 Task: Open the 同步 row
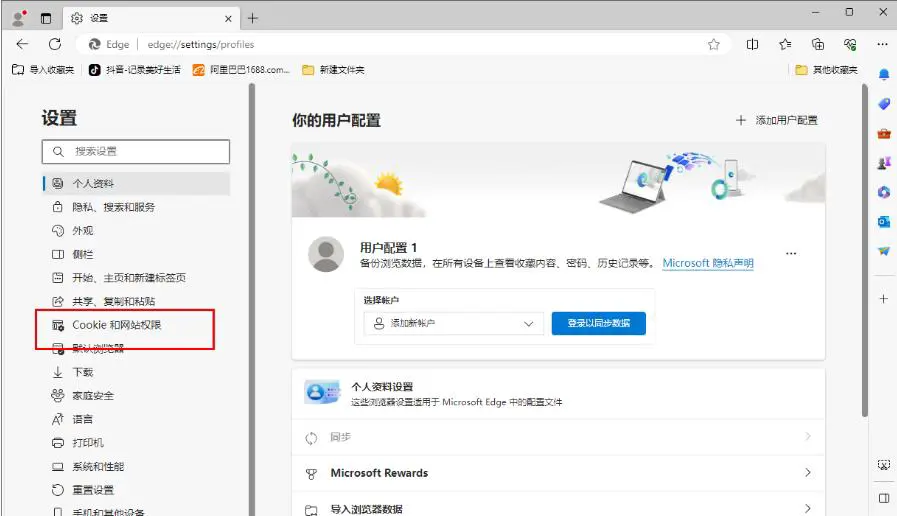(x=558, y=438)
